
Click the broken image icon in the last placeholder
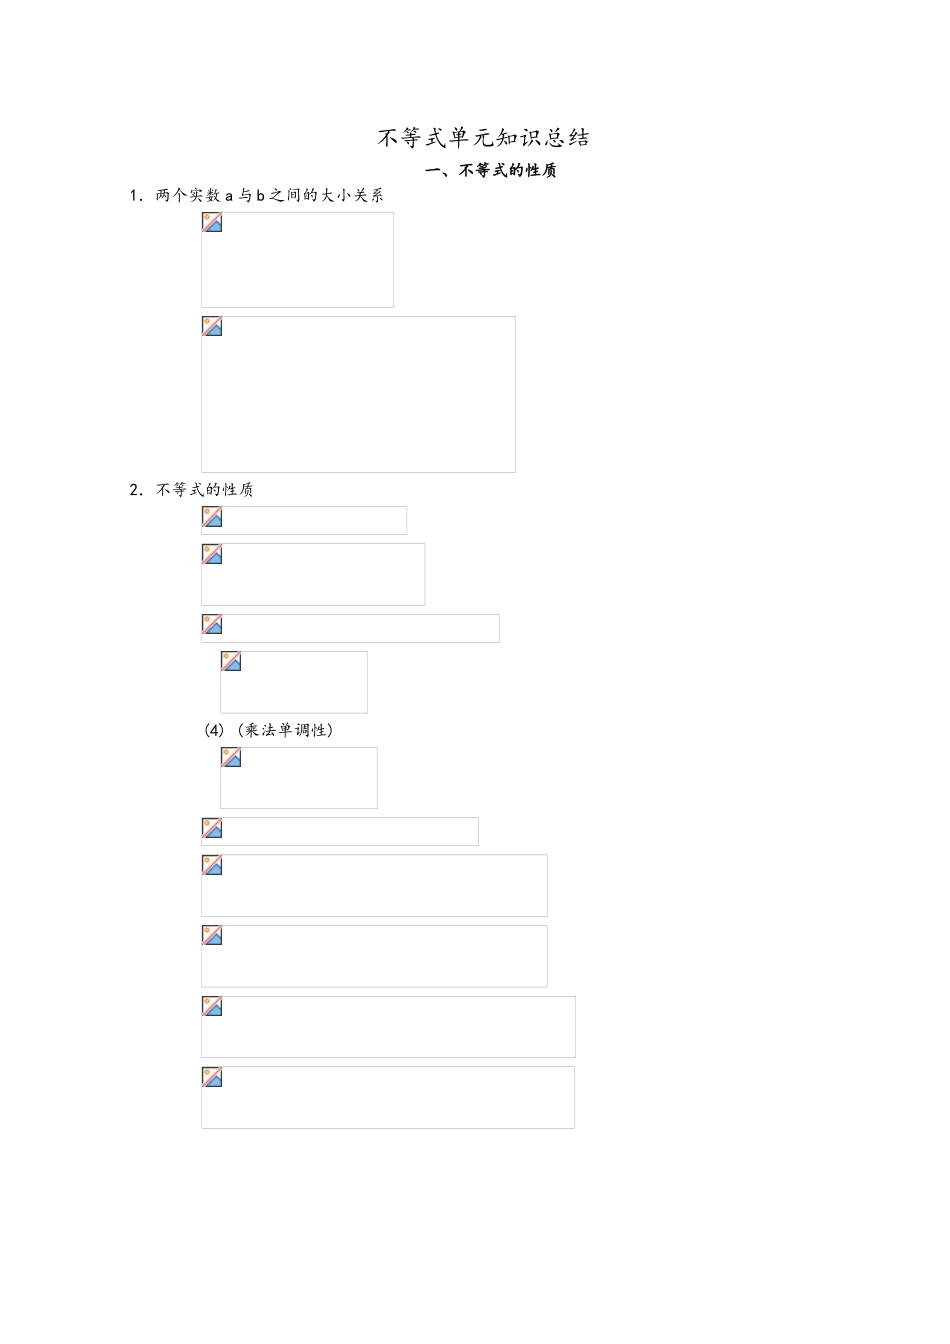tap(212, 1077)
